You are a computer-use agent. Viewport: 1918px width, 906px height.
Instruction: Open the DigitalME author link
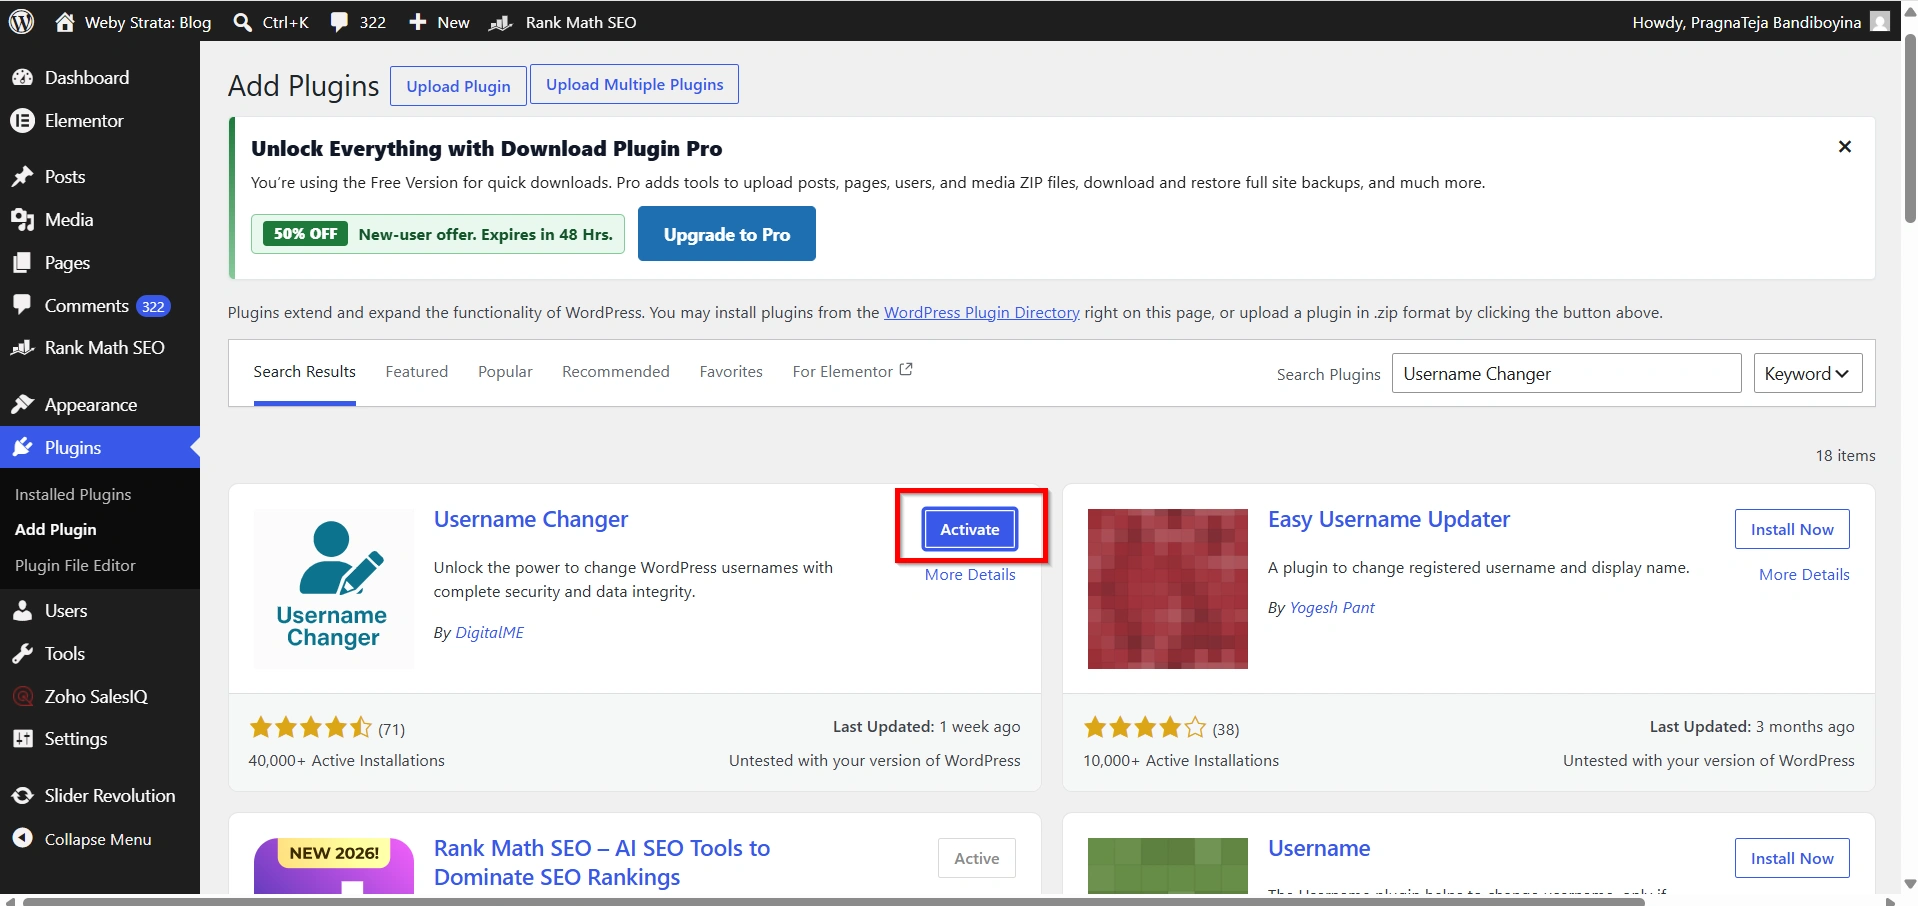coord(489,632)
